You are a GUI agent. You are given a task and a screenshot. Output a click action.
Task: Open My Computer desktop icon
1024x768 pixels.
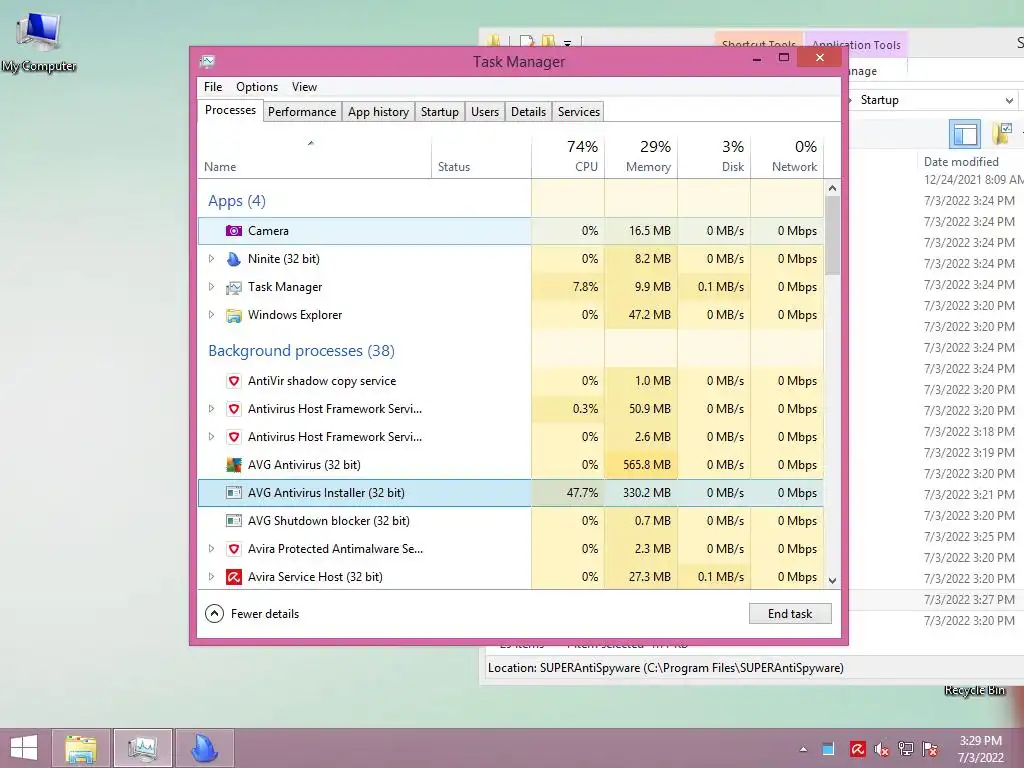click(39, 41)
